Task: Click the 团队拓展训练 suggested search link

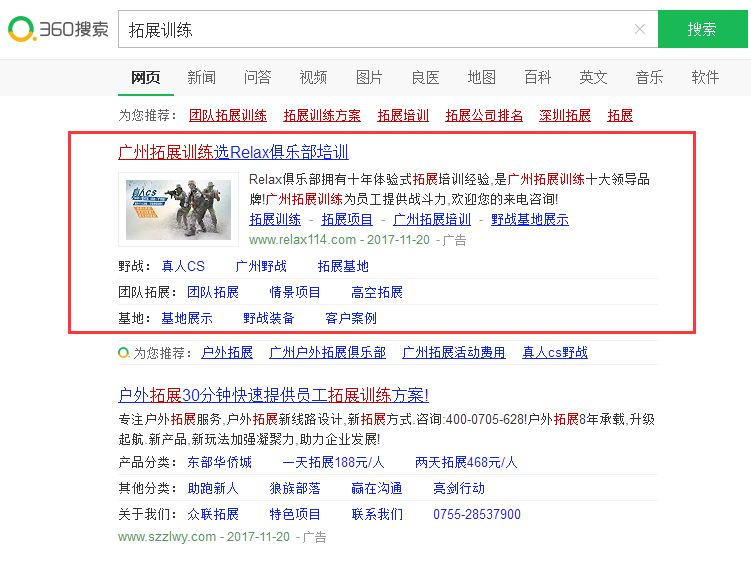Action: tap(228, 115)
